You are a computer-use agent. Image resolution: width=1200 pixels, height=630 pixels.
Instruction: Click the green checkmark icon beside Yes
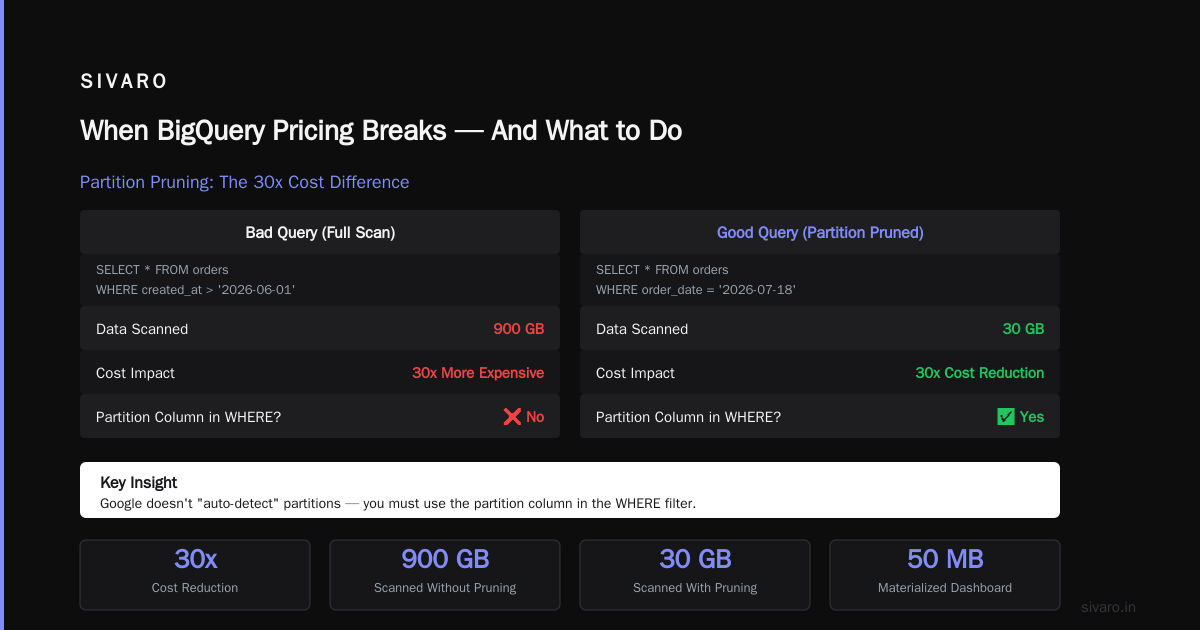click(1006, 417)
